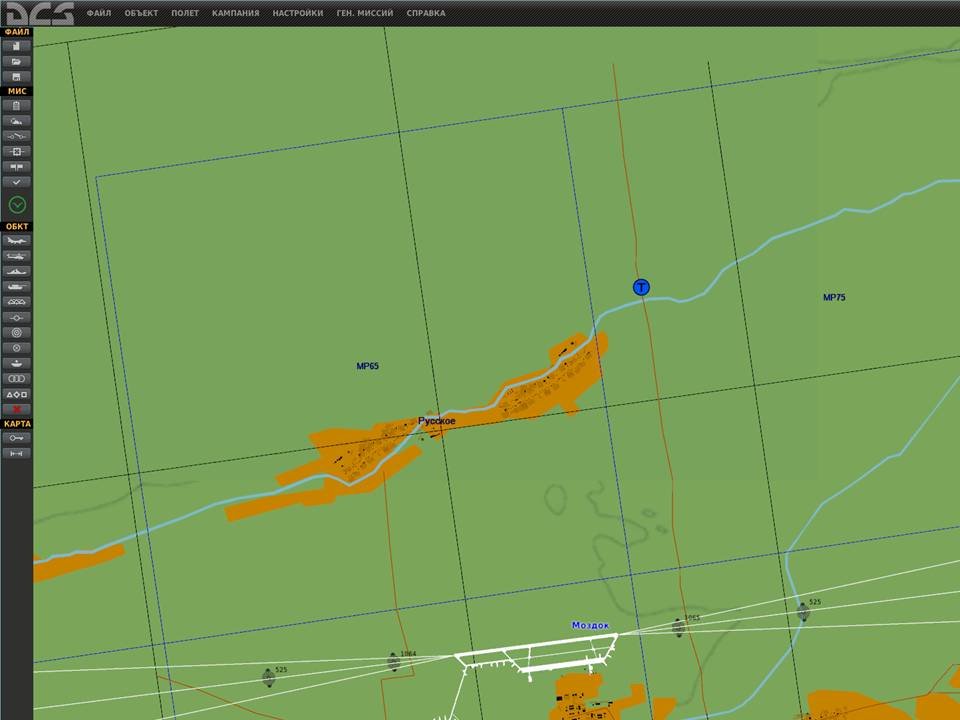Screen dimensions: 960x720
Task: Click the MP75 grid label
Action: coord(834,298)
